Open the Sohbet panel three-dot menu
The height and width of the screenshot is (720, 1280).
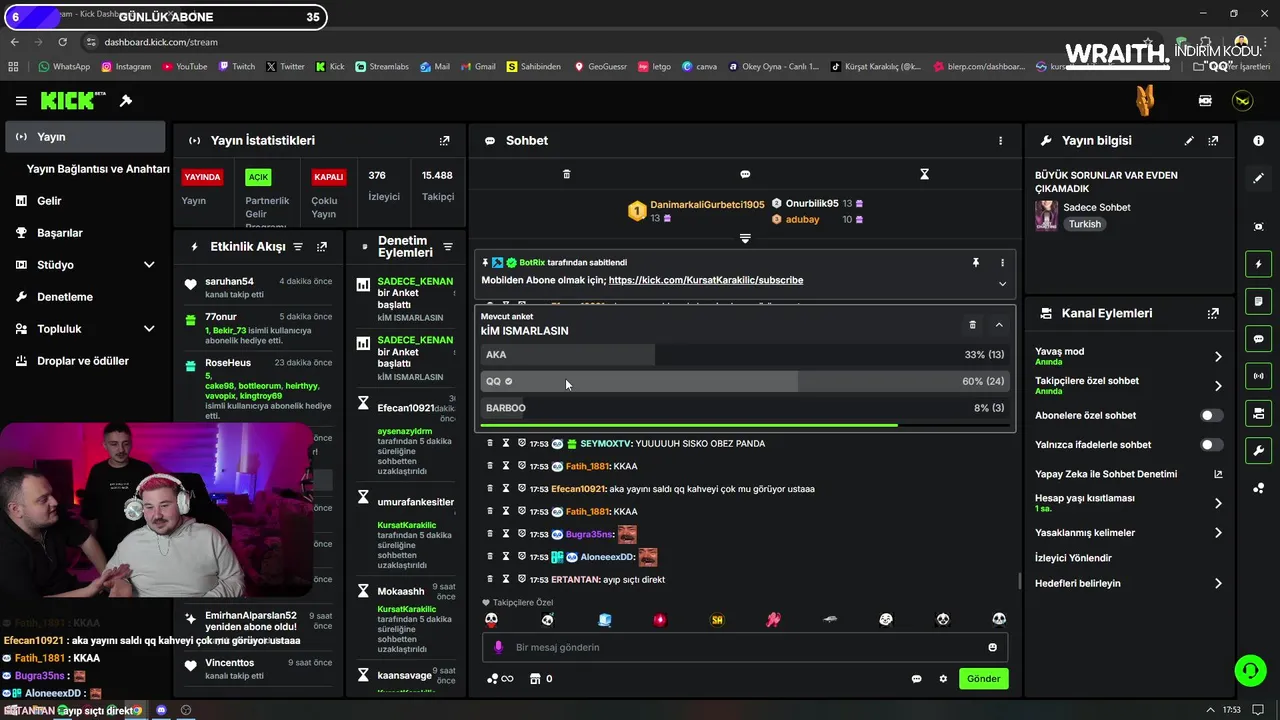tap(1000, 141)
